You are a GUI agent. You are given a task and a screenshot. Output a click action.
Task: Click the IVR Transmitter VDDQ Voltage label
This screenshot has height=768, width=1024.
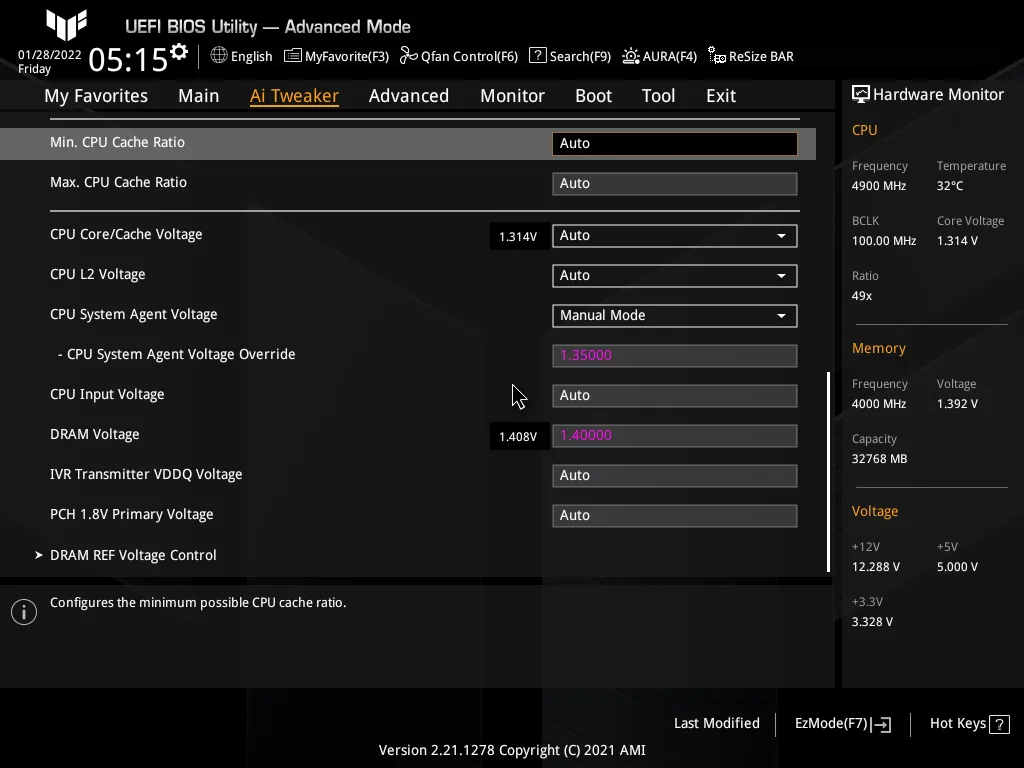(x=146, y=474)
